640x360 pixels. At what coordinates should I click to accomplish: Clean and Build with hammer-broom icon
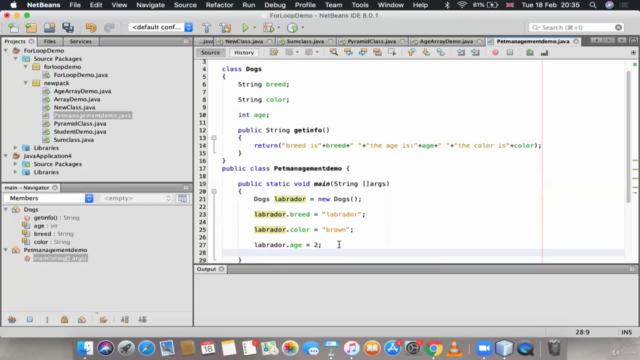coord(225,27)
